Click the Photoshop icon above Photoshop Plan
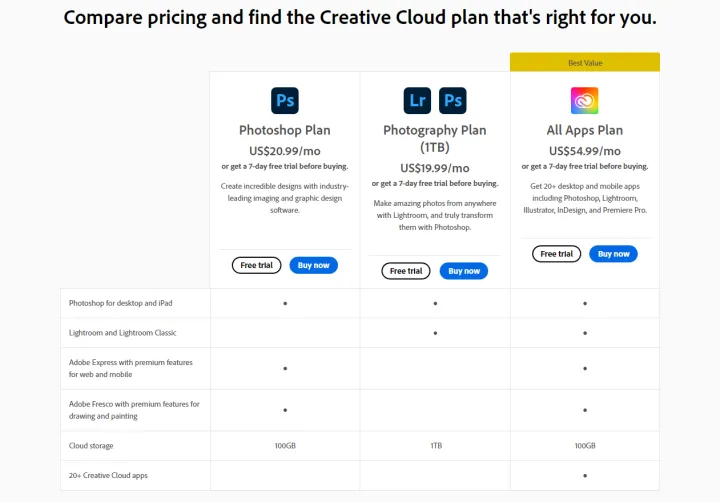The image size is (720, 502). [x=285, y=101]
